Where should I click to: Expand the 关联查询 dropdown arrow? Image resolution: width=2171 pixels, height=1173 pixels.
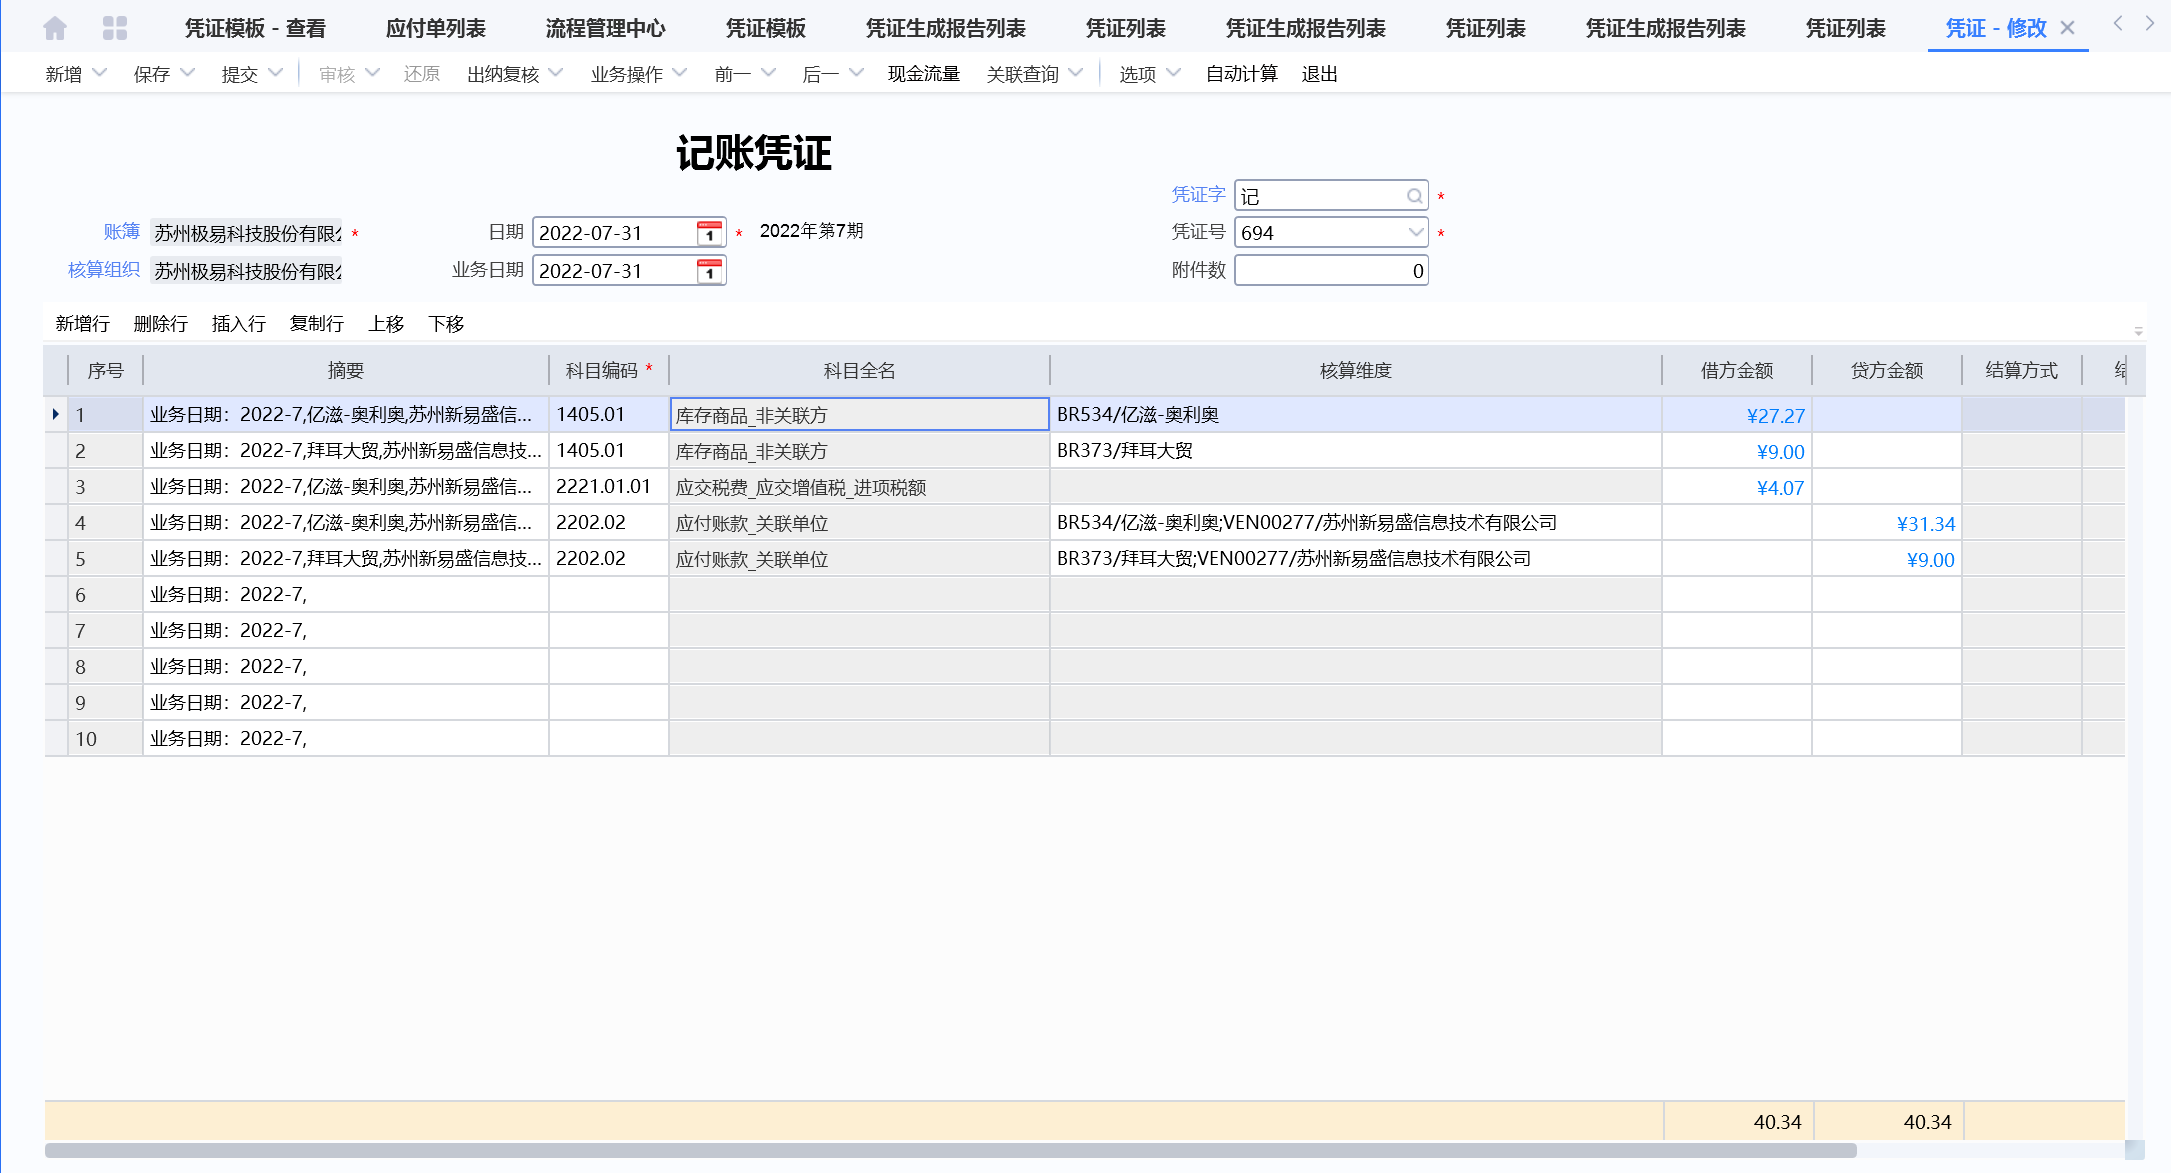[x=1076, y=73]
